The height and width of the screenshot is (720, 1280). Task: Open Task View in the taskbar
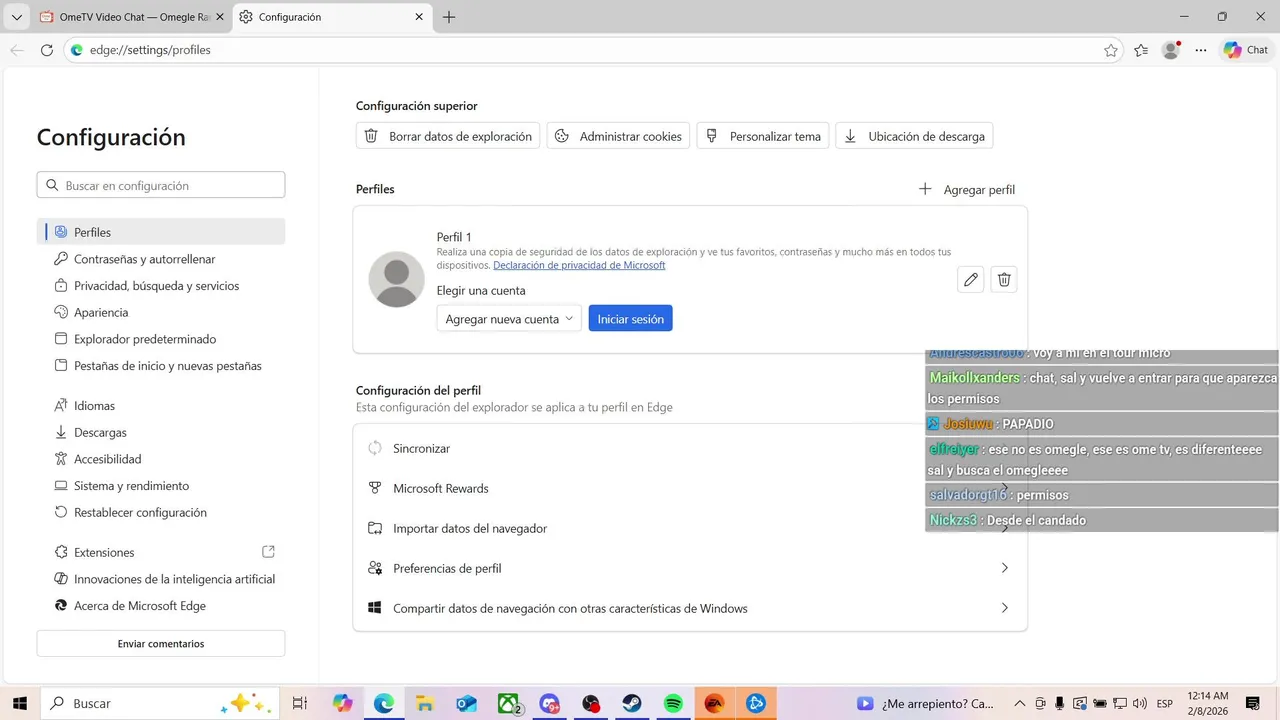299,703
